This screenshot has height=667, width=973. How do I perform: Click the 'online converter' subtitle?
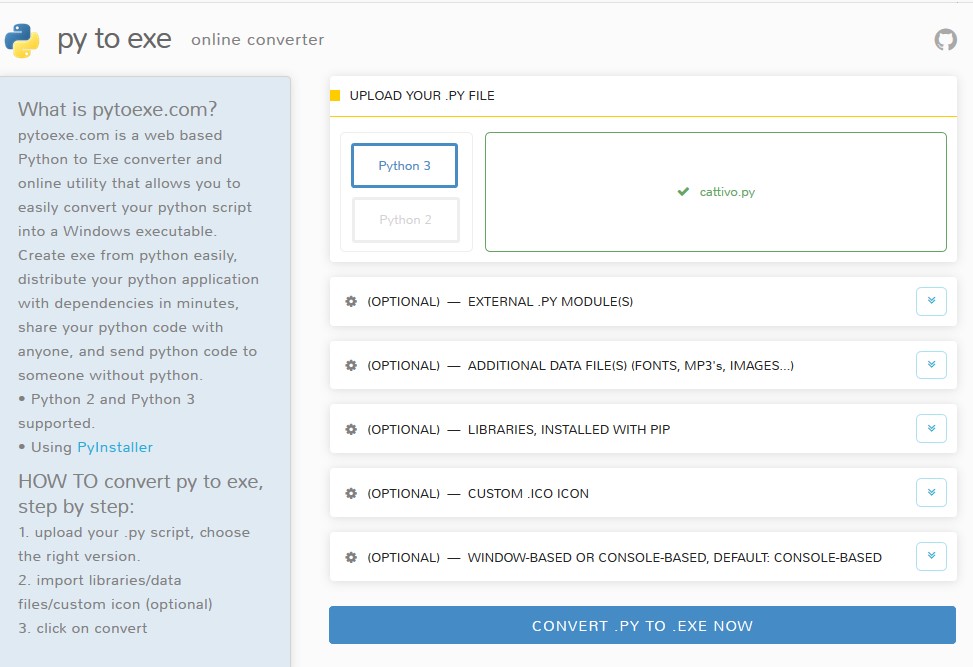point(258,40)
